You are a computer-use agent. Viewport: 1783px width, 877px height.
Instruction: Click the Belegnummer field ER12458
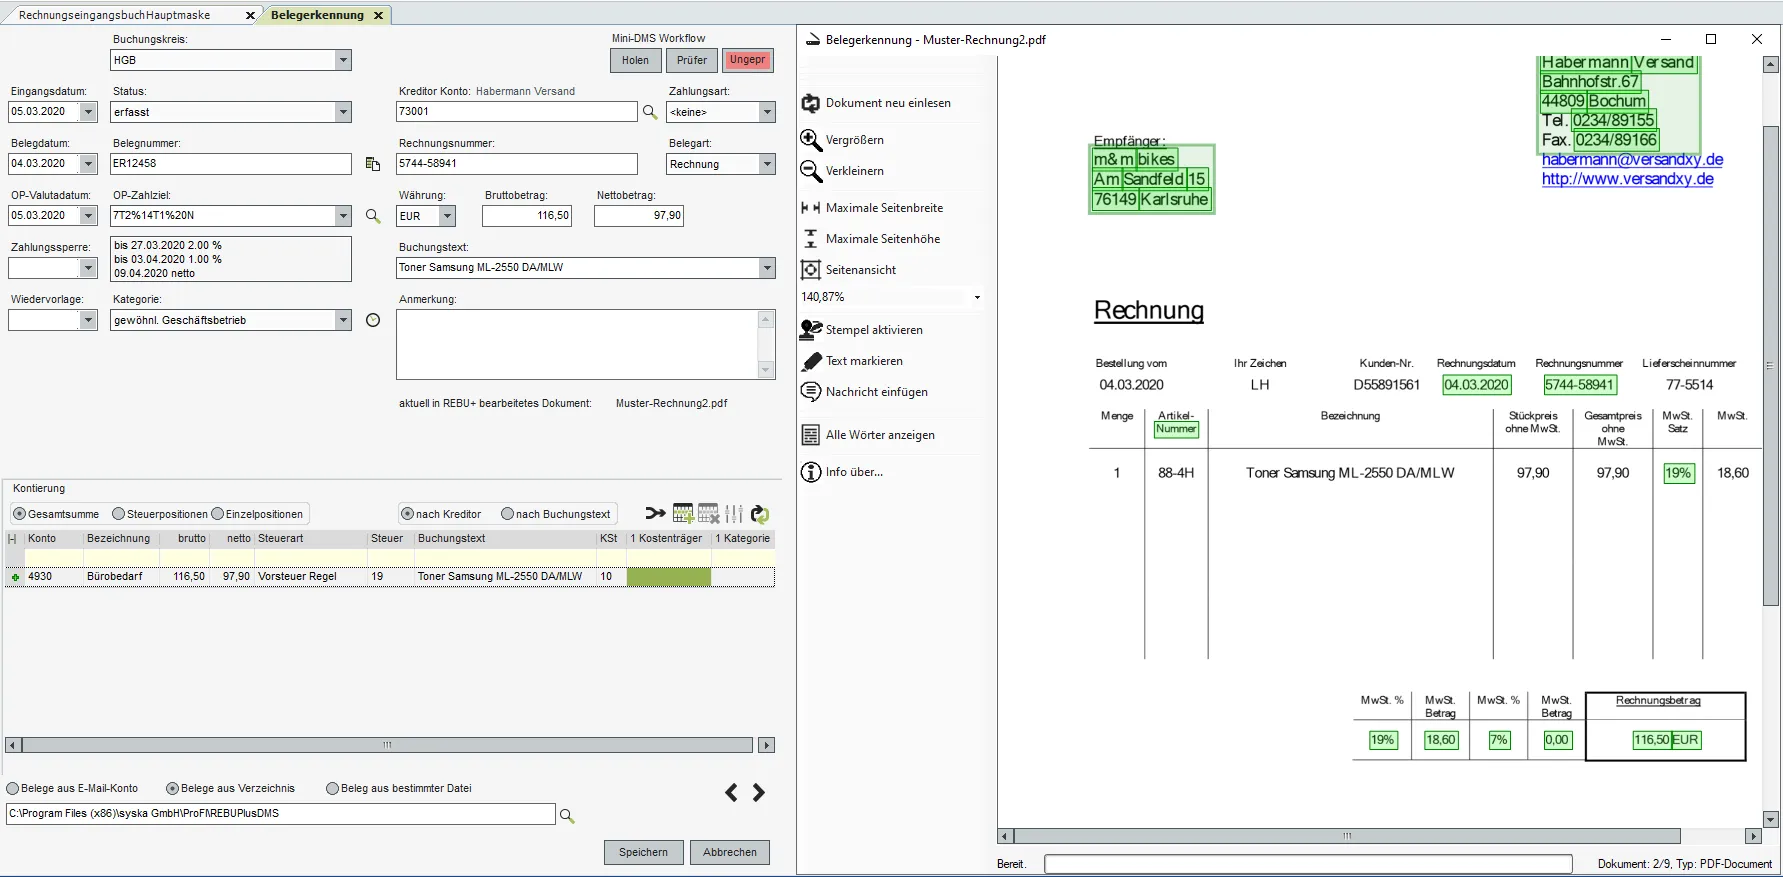click(231, 164)
